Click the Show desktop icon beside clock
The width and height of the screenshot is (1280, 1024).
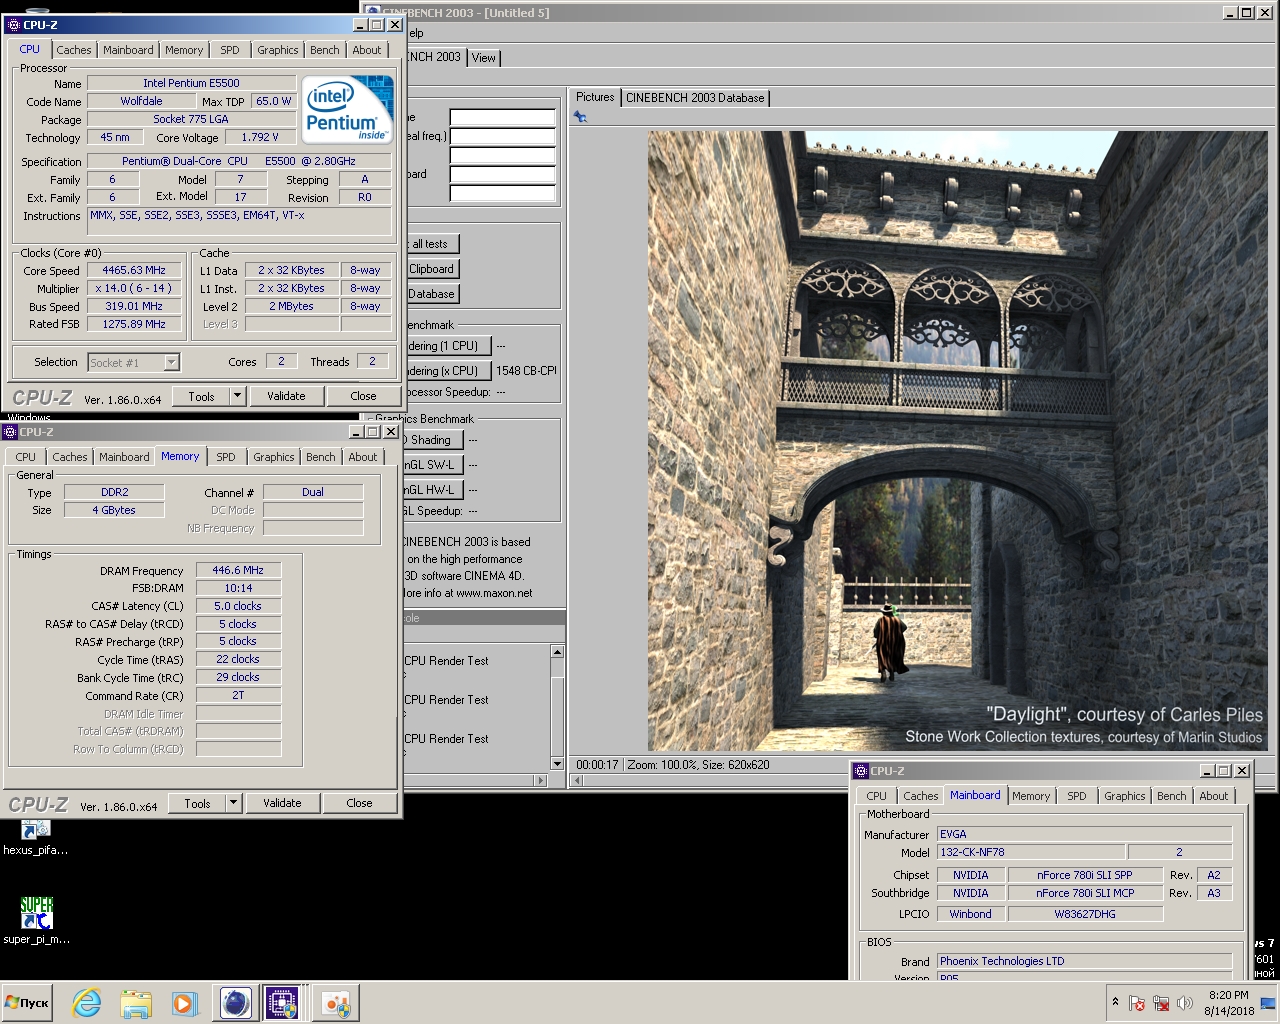[1268, 1003]
